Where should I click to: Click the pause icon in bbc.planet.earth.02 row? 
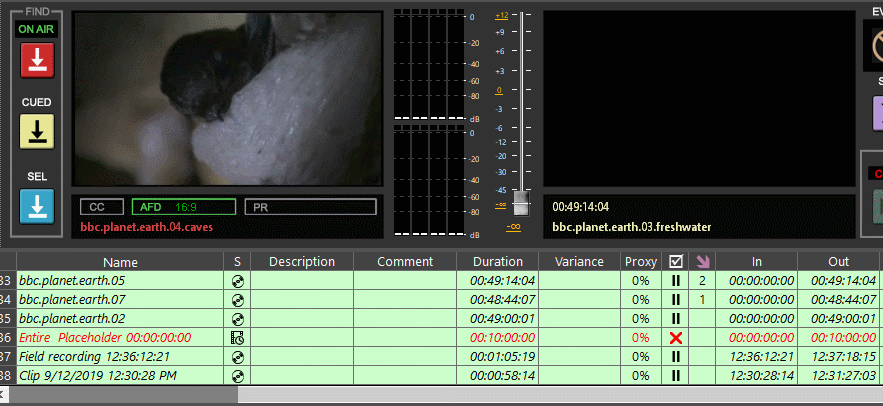coord(676,319)
